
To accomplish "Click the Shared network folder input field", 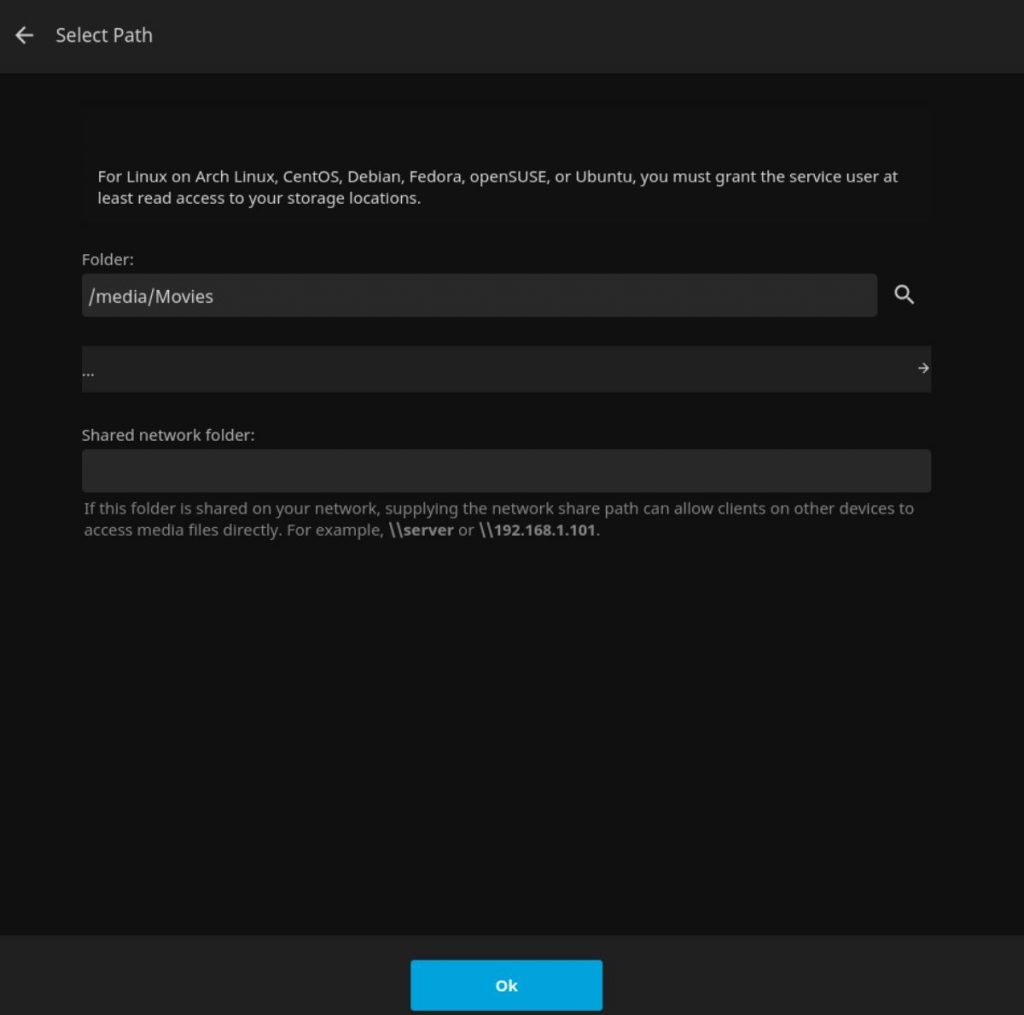I will (506, 470).
